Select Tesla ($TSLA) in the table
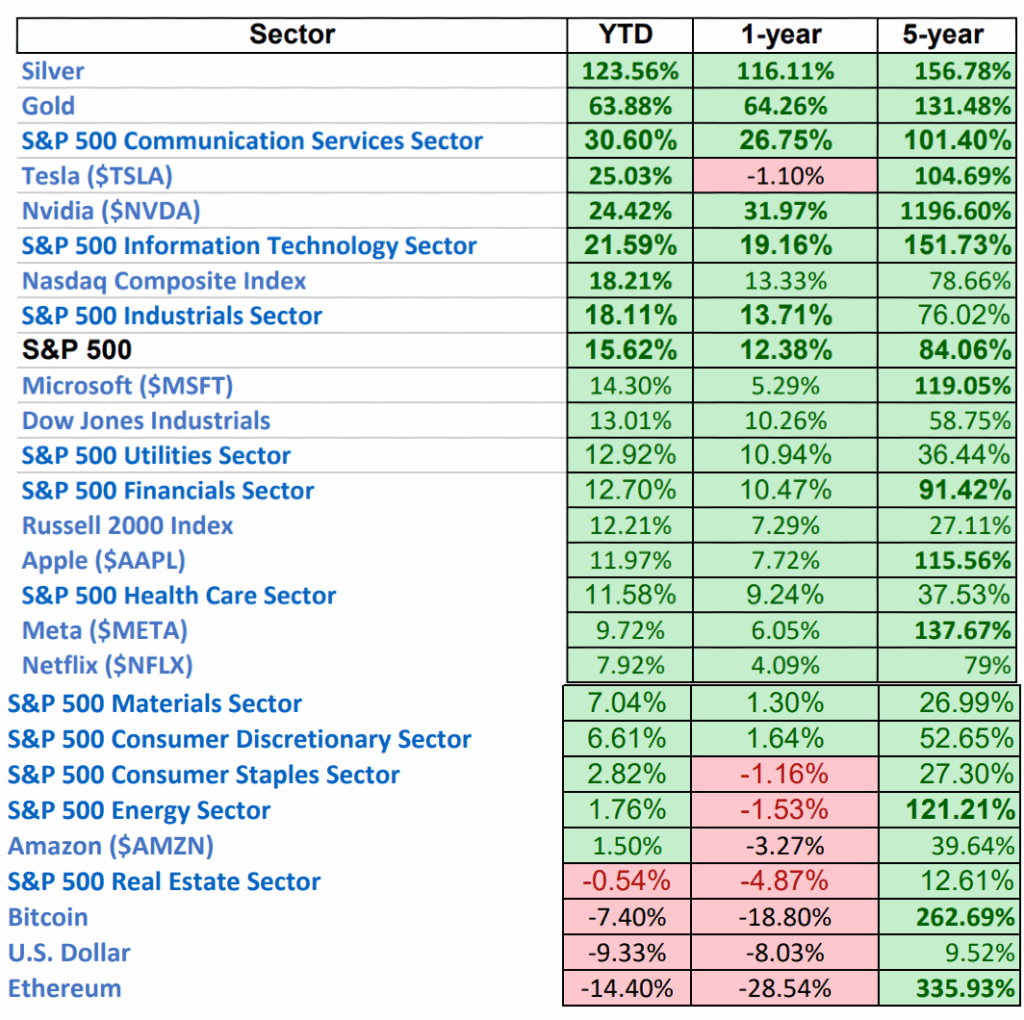This screenshot has width=1024, height=1020. [x=97, y=176]
